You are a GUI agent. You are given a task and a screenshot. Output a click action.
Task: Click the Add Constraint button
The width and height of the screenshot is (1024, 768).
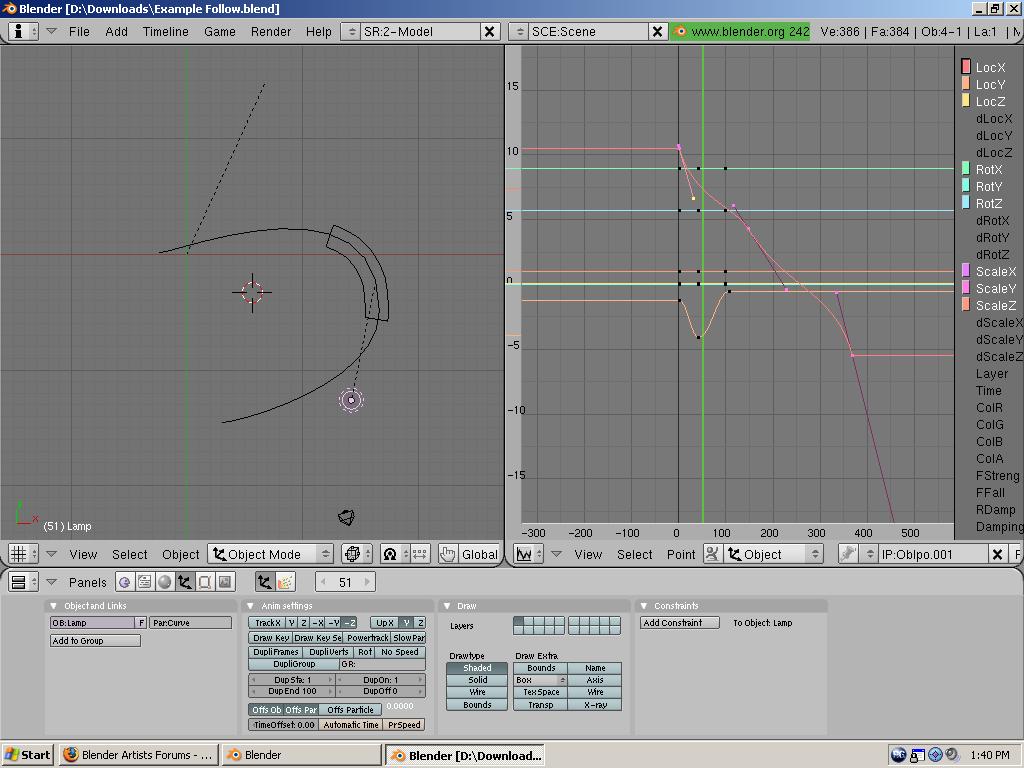[679, 623]
